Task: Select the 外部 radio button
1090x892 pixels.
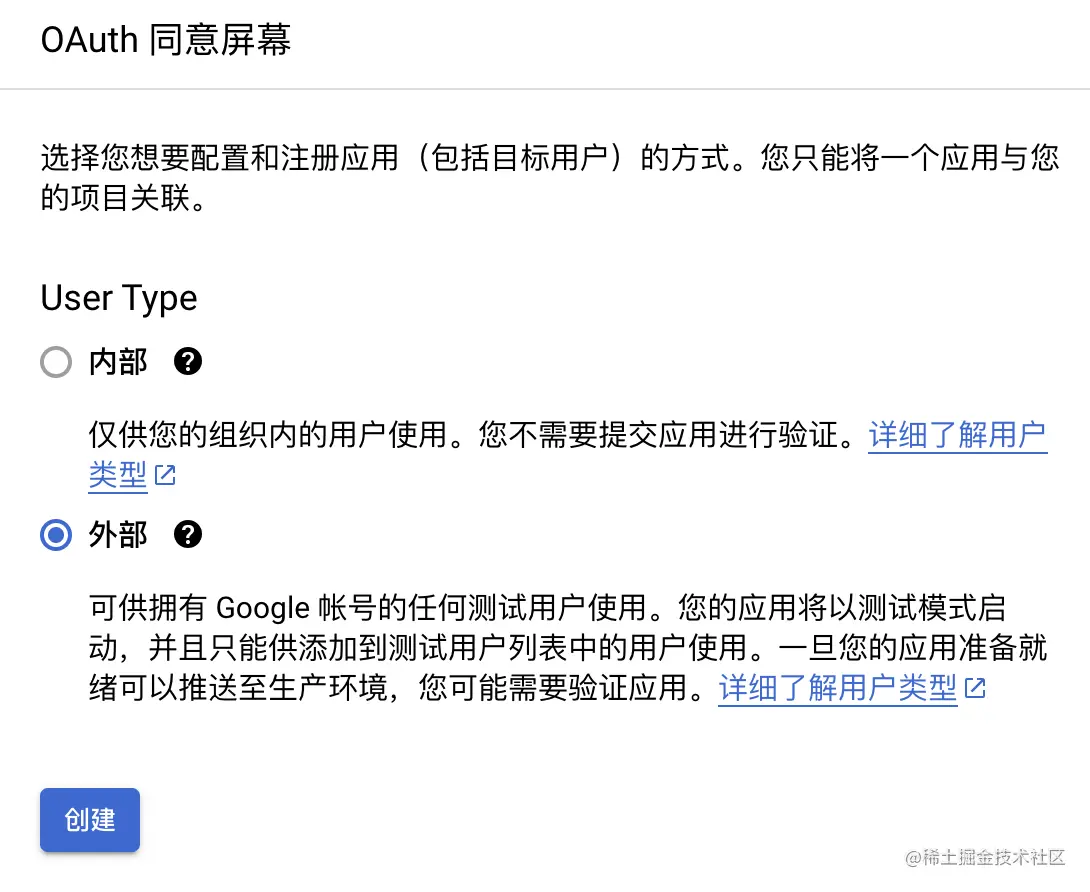Action: pyautogui.click(x=56, y=536)
